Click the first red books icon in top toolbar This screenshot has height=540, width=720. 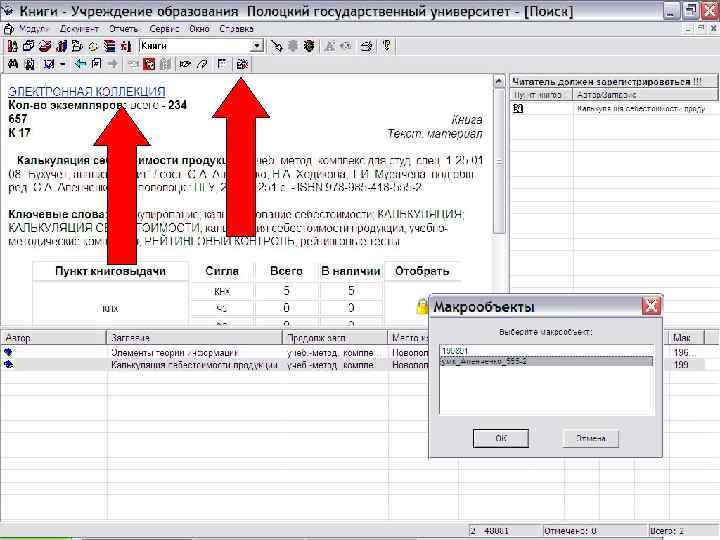coord(13,46)
